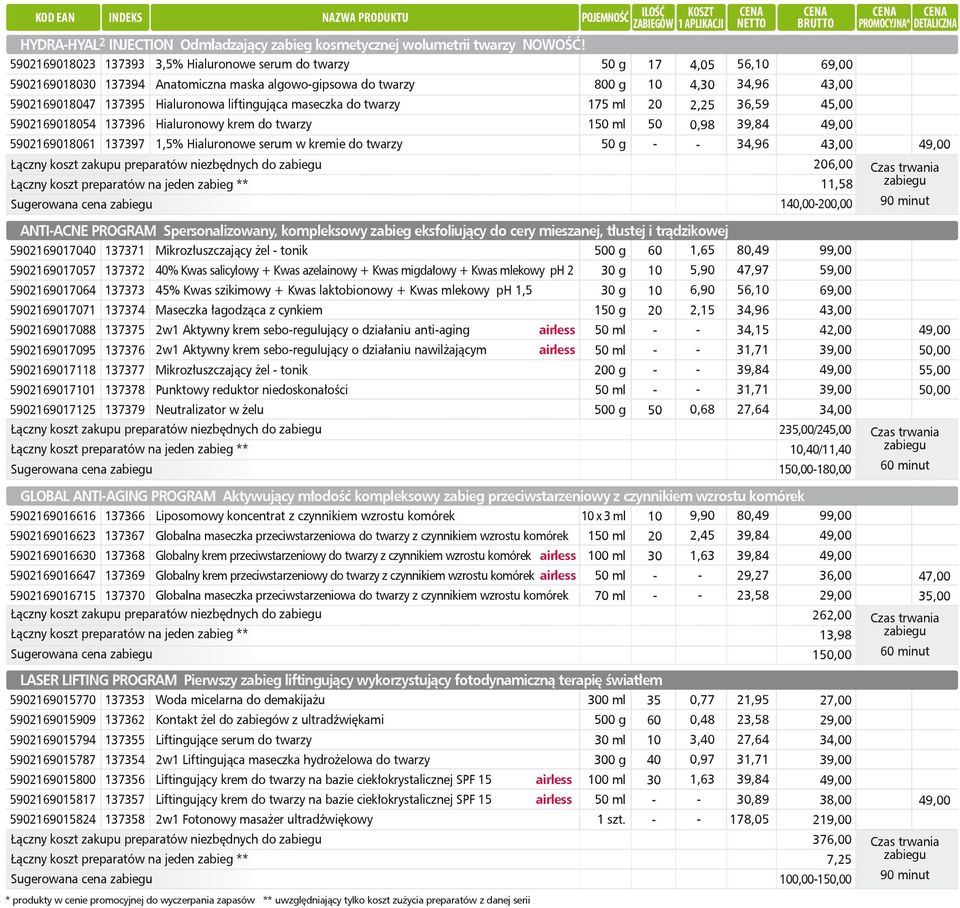Click the CENA DETALICZNA column header
Screen dimensions: 960x908
tap(935, 17)
